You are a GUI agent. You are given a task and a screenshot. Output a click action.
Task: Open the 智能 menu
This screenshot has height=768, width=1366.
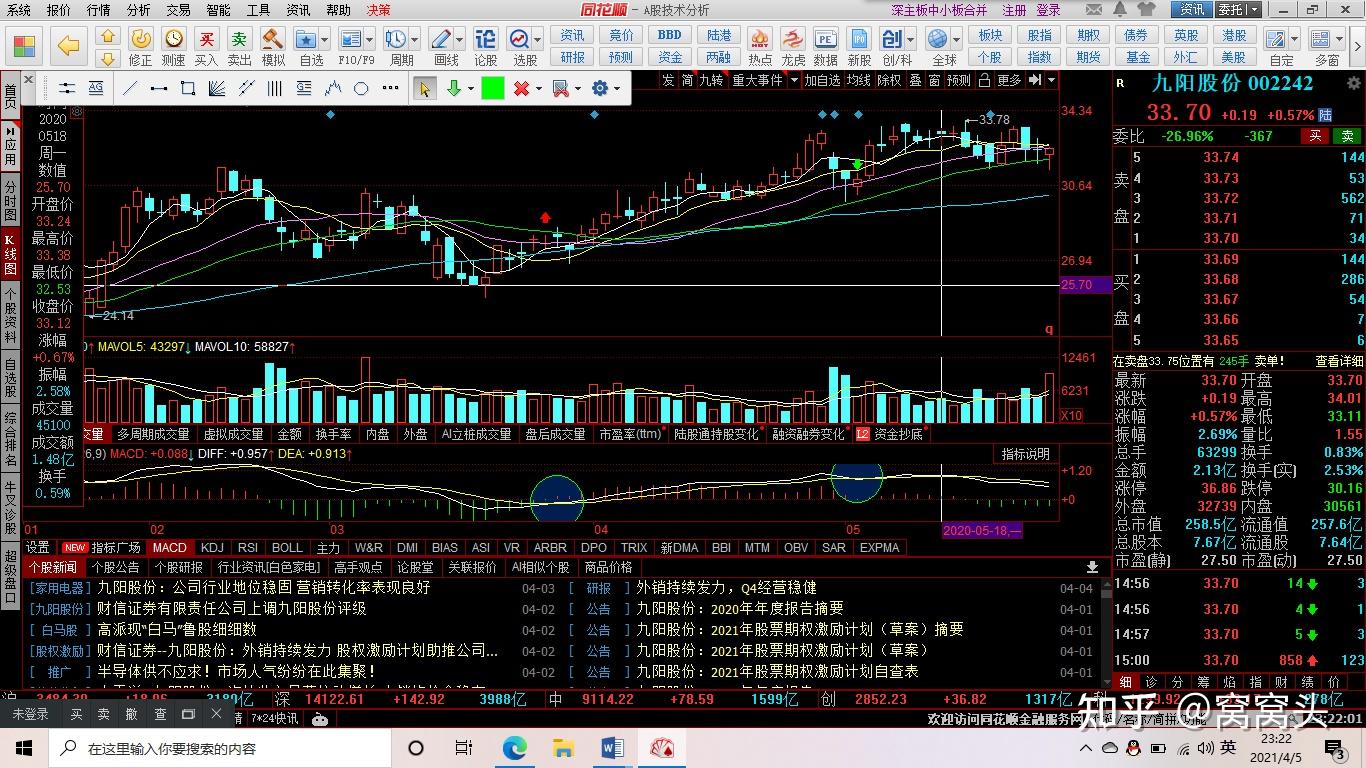pos(218,10)
